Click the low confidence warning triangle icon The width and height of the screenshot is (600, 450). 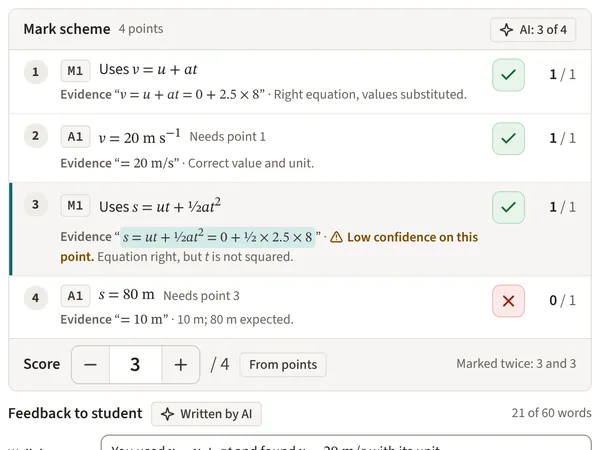pyautogui.click(x=336, y=237)
